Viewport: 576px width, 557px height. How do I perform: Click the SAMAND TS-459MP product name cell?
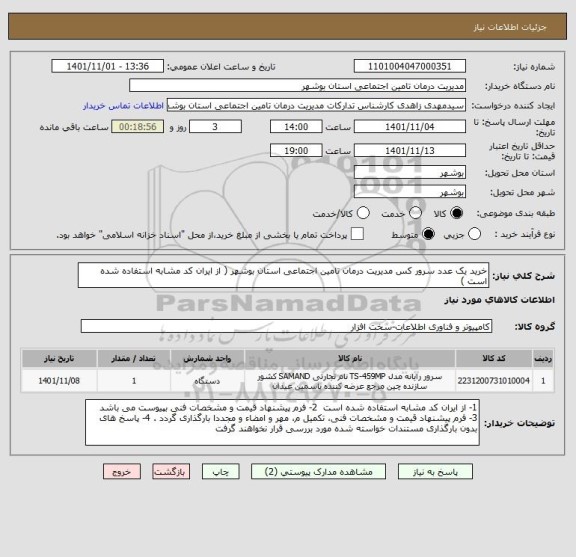tap(350, 381)
